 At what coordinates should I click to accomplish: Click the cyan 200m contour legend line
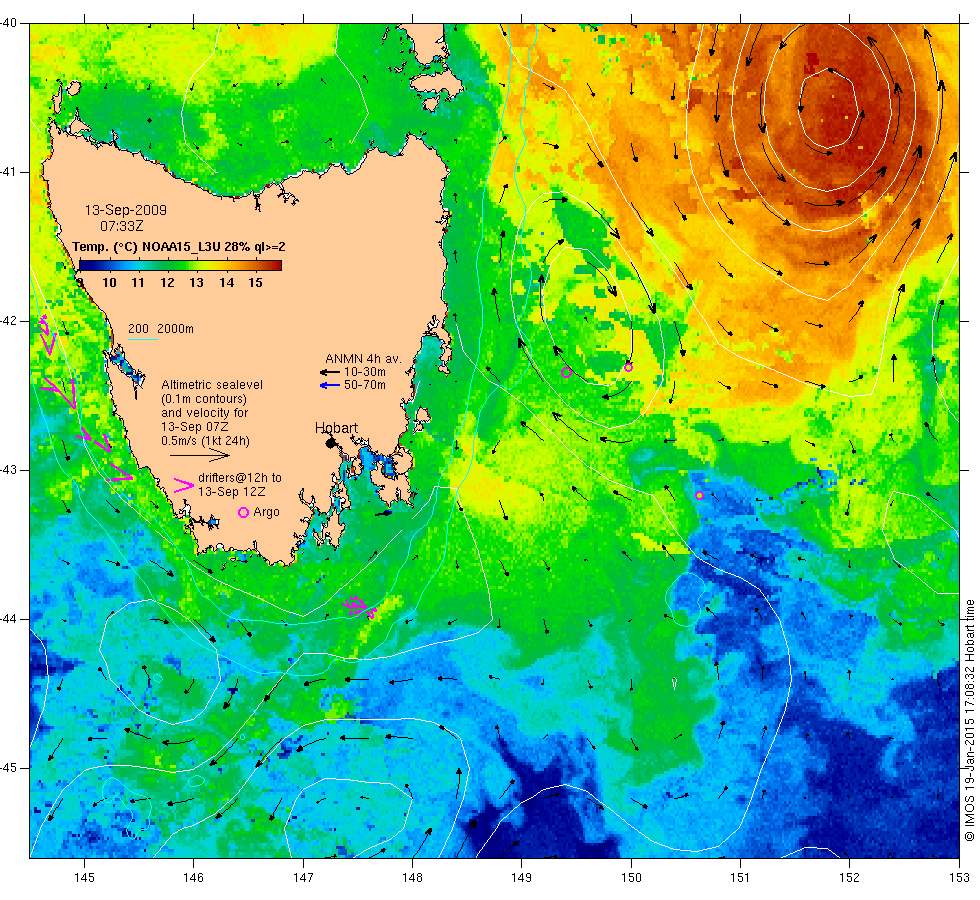coord(142,339)
